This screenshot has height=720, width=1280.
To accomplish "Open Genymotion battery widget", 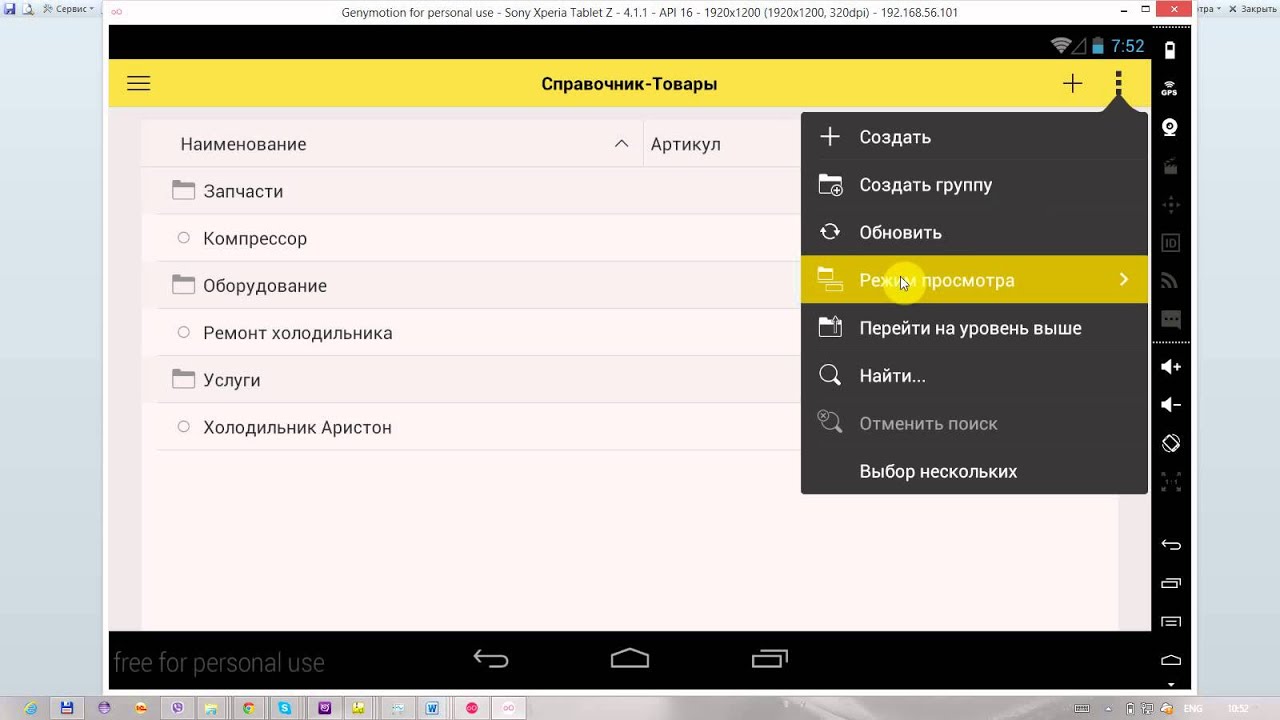I will coord(1170,50).
